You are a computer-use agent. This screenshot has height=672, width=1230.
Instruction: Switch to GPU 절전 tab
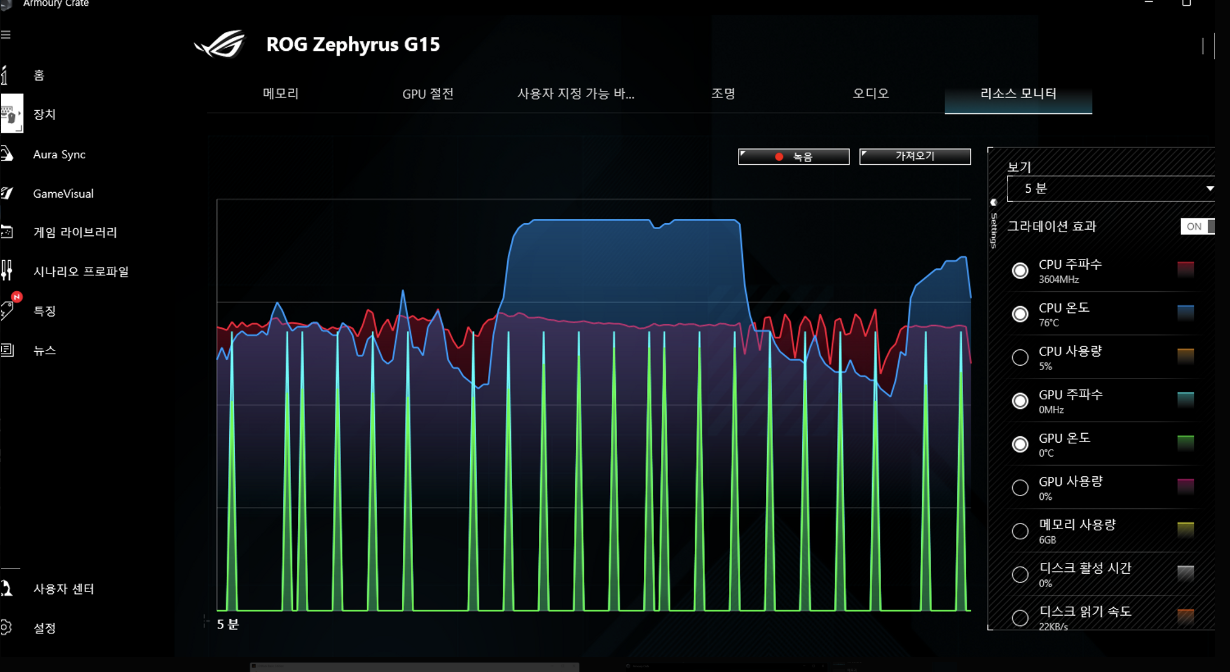coord(428,94)
